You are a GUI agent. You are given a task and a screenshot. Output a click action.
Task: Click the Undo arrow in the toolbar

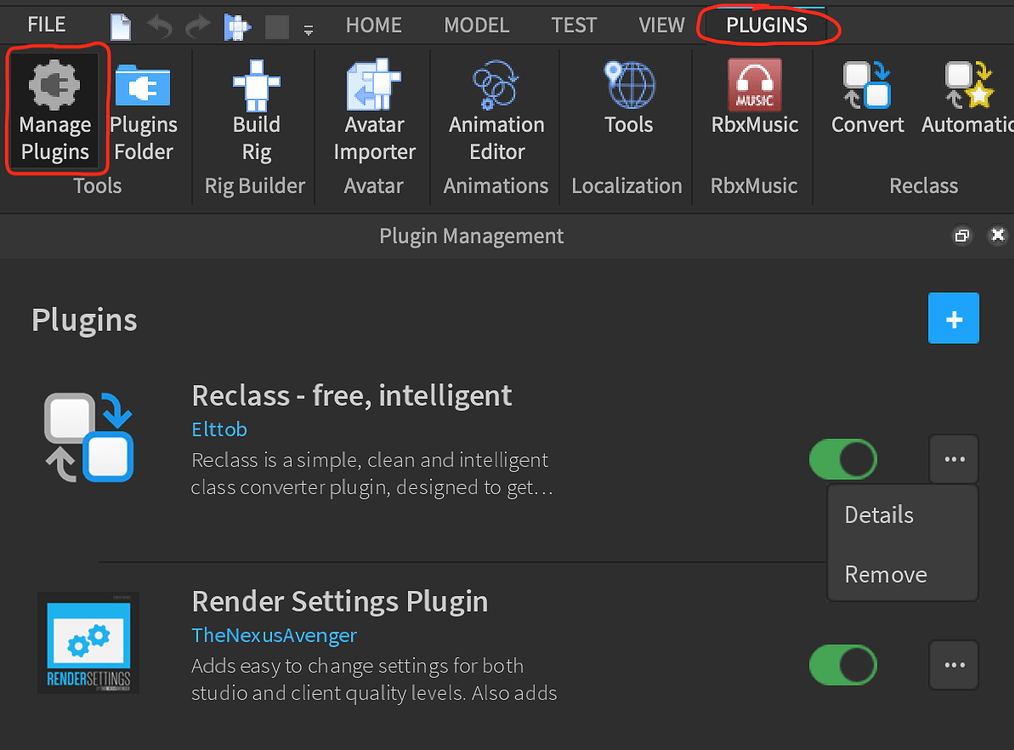click(x=159, y=25)
